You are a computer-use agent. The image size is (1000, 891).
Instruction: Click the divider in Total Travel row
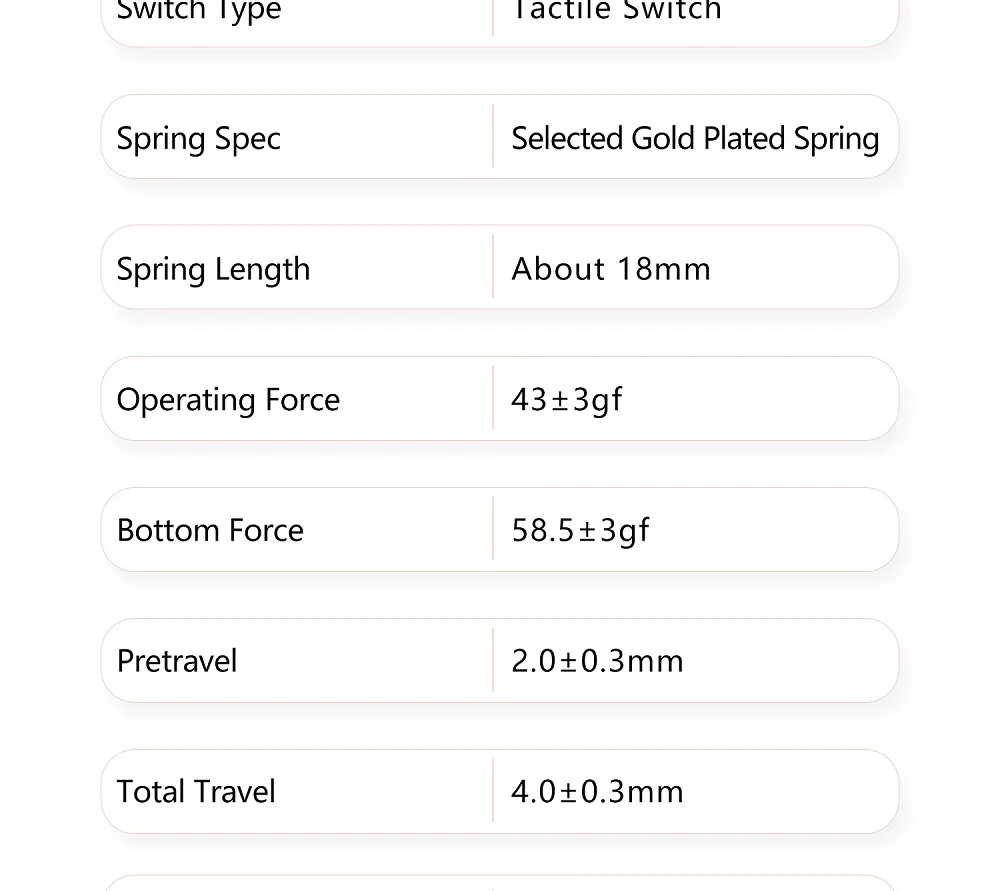click(x=493, y=790)
